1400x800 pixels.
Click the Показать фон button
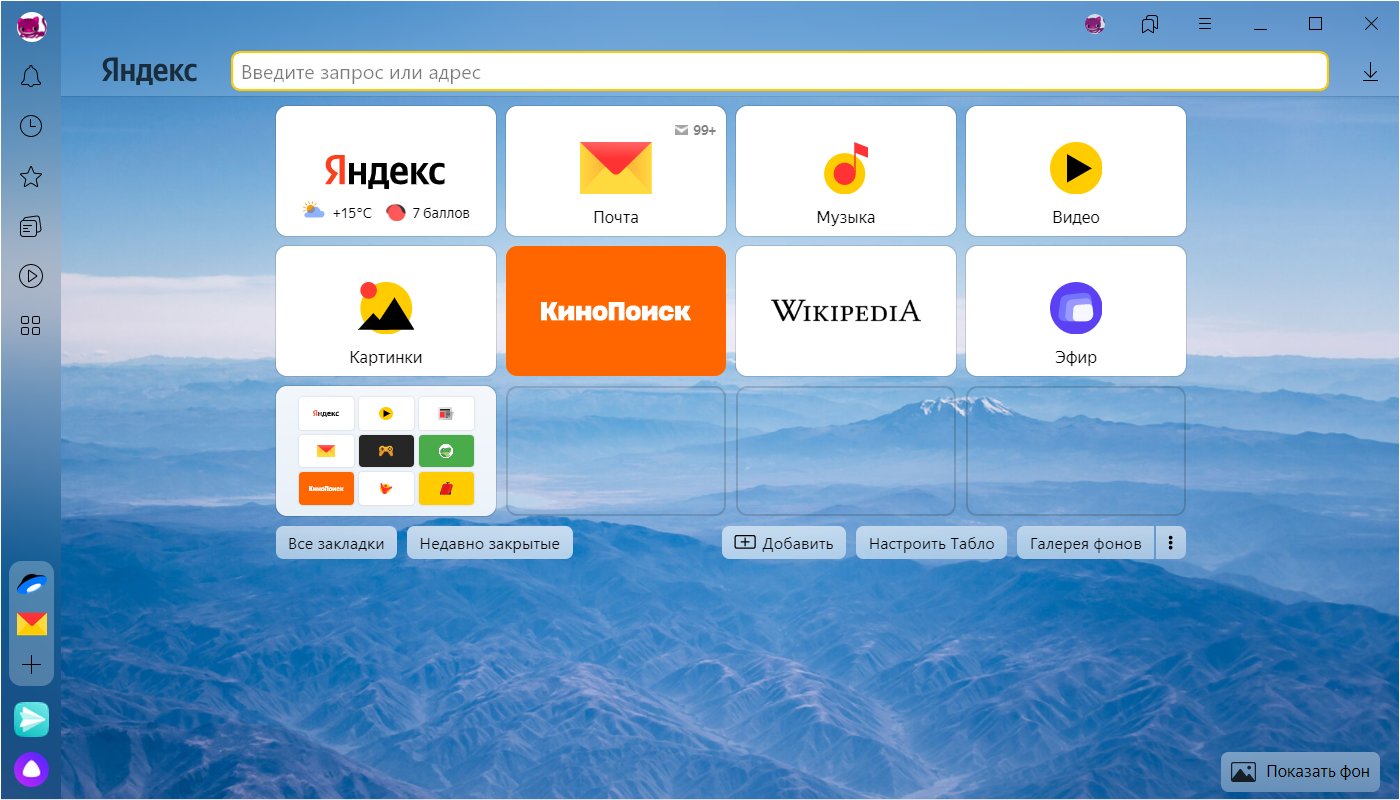click(x=1301, y=771)
